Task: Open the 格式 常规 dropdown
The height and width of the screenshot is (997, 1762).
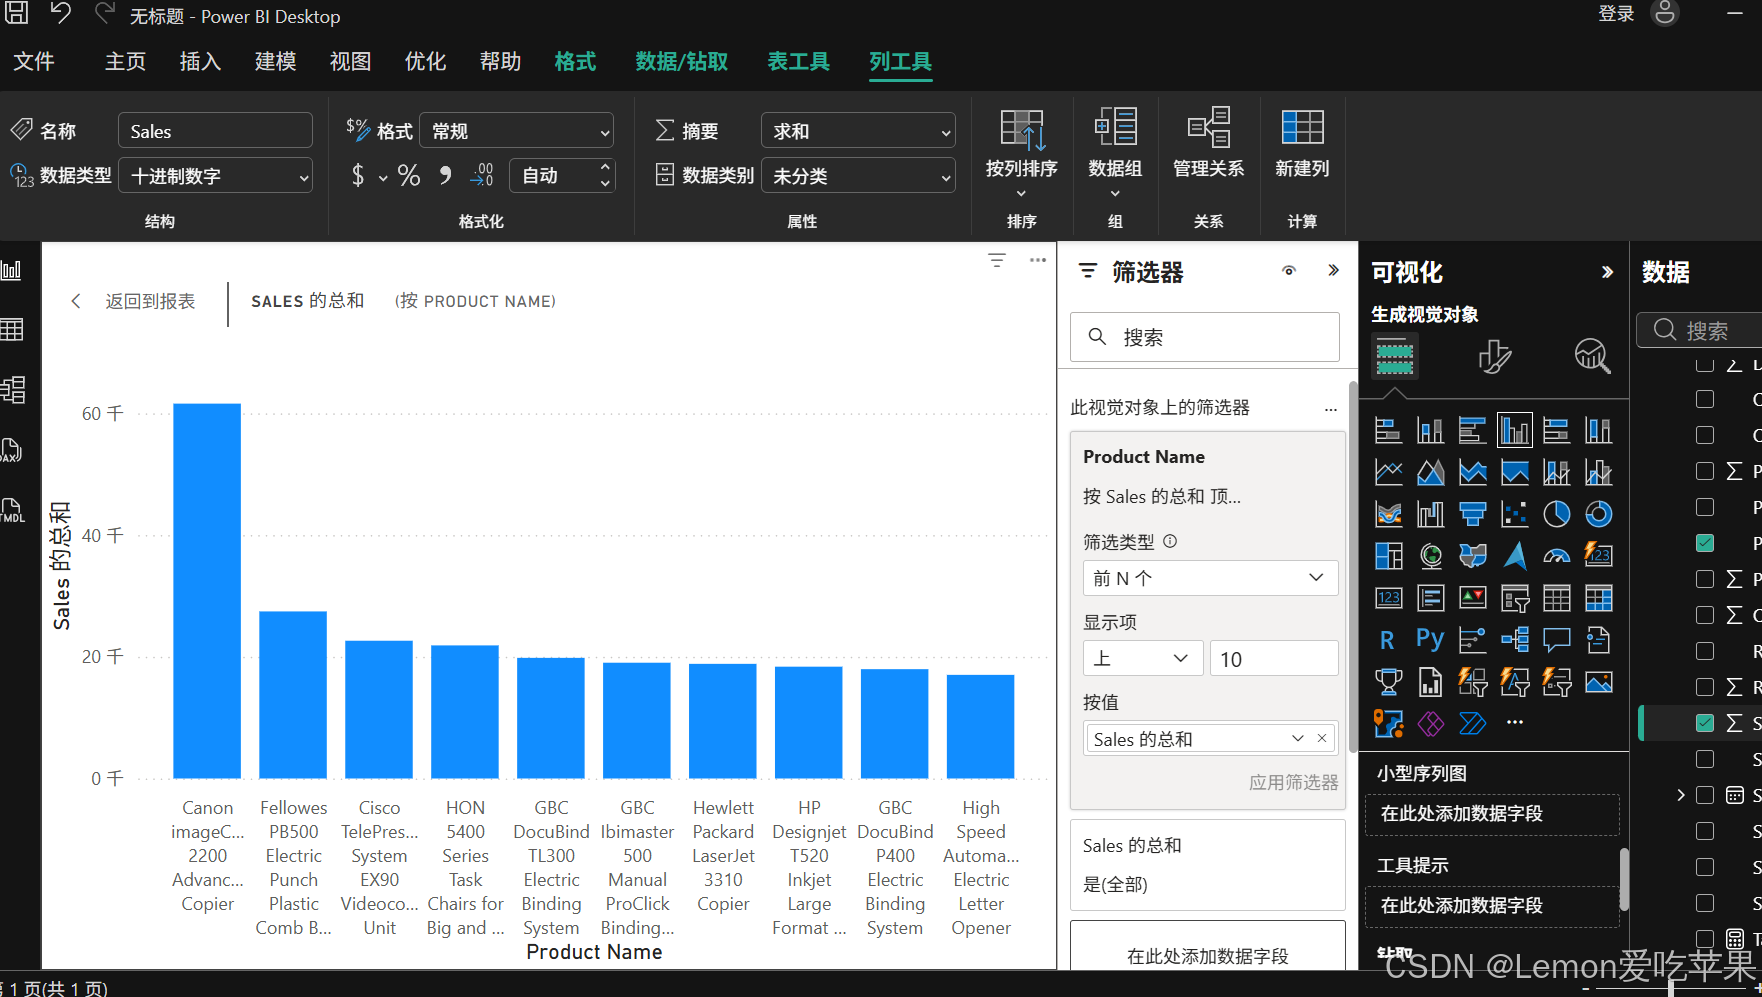Action: 516,131
